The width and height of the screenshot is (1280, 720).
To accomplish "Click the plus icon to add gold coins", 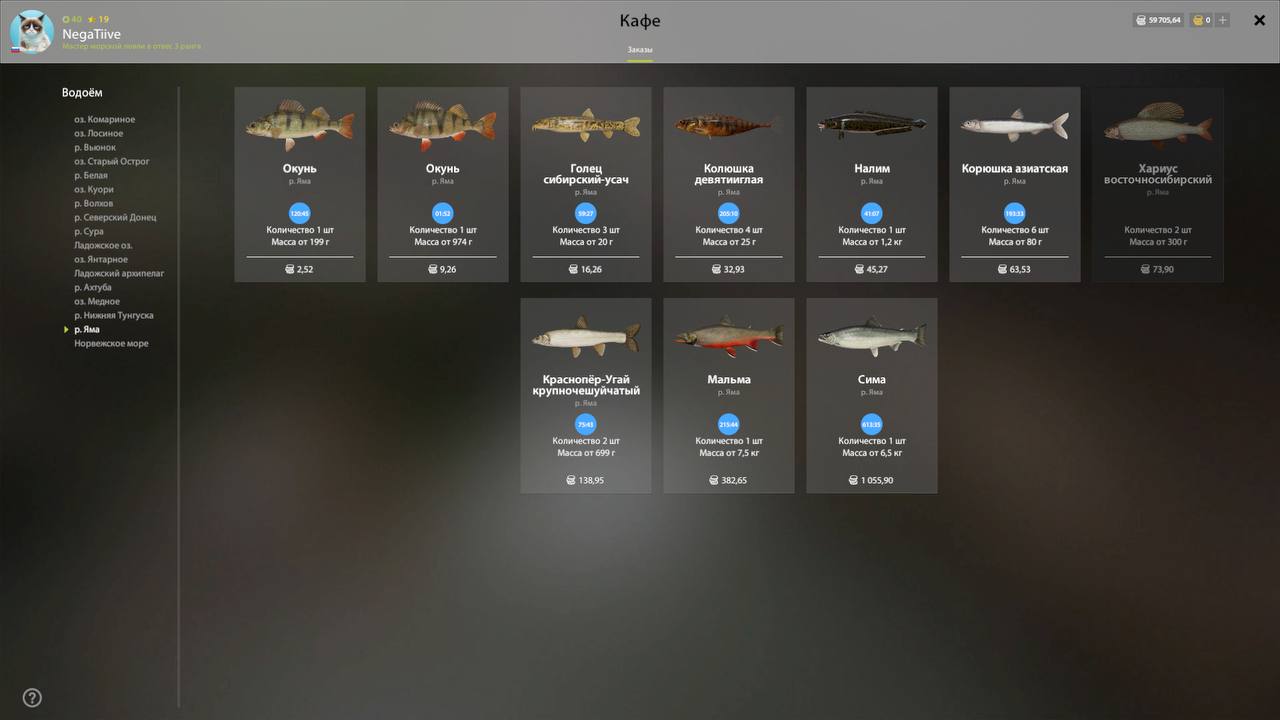I will (x=1223, y=20).
